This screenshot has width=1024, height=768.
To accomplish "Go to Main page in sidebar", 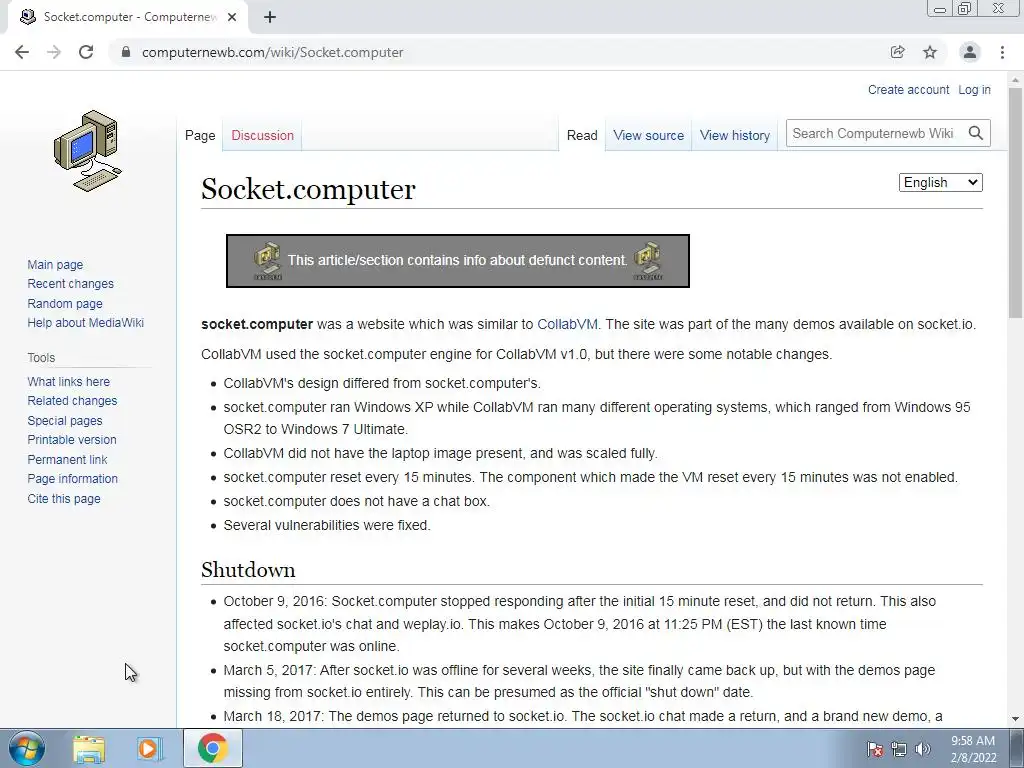I will pyautogui.click(x=55, y=264).
